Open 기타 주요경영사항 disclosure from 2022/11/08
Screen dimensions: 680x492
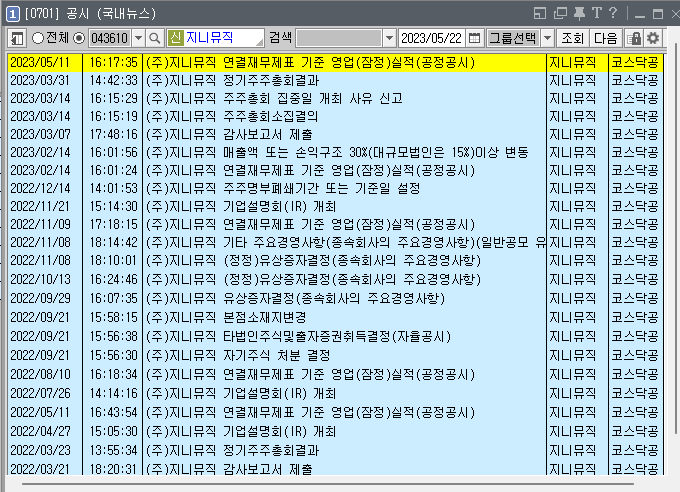coord(335,242)
